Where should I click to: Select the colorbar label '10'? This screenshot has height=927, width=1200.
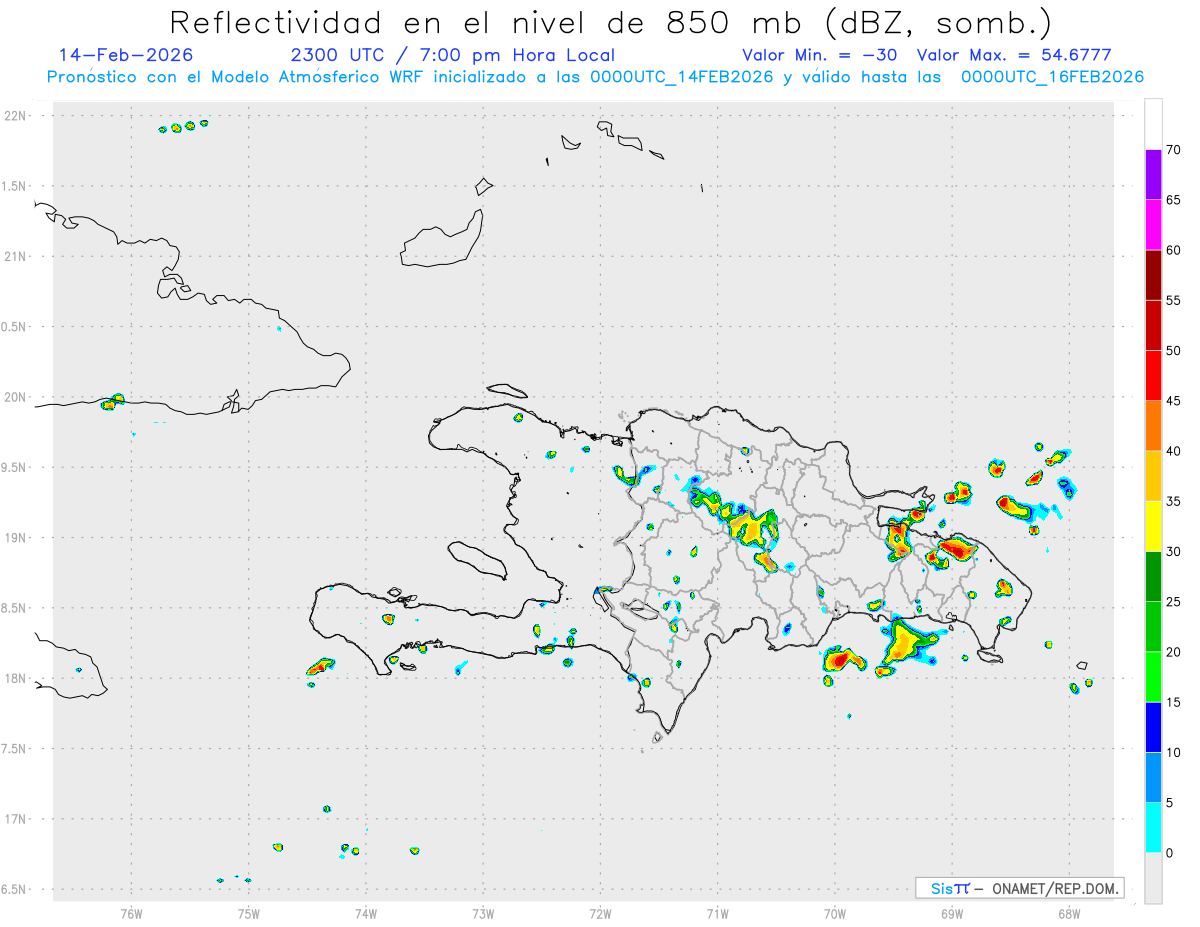point(1174,753)
